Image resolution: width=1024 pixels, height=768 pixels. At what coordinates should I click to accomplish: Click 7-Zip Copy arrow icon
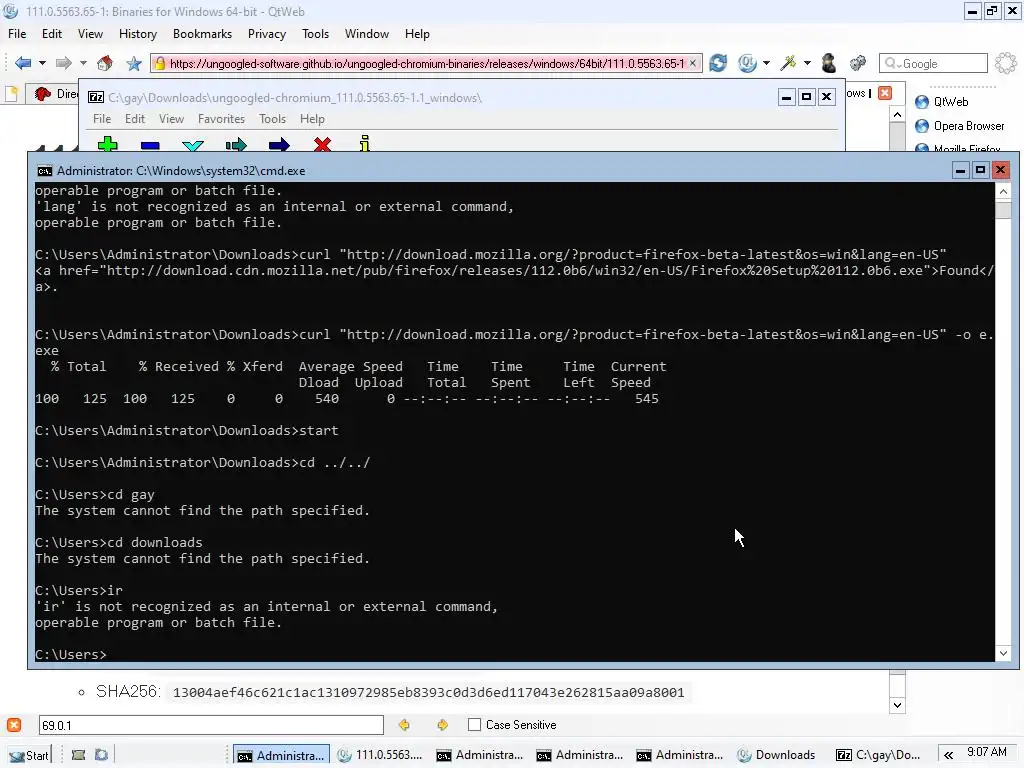pyautogui.click(x=236, y=144)
